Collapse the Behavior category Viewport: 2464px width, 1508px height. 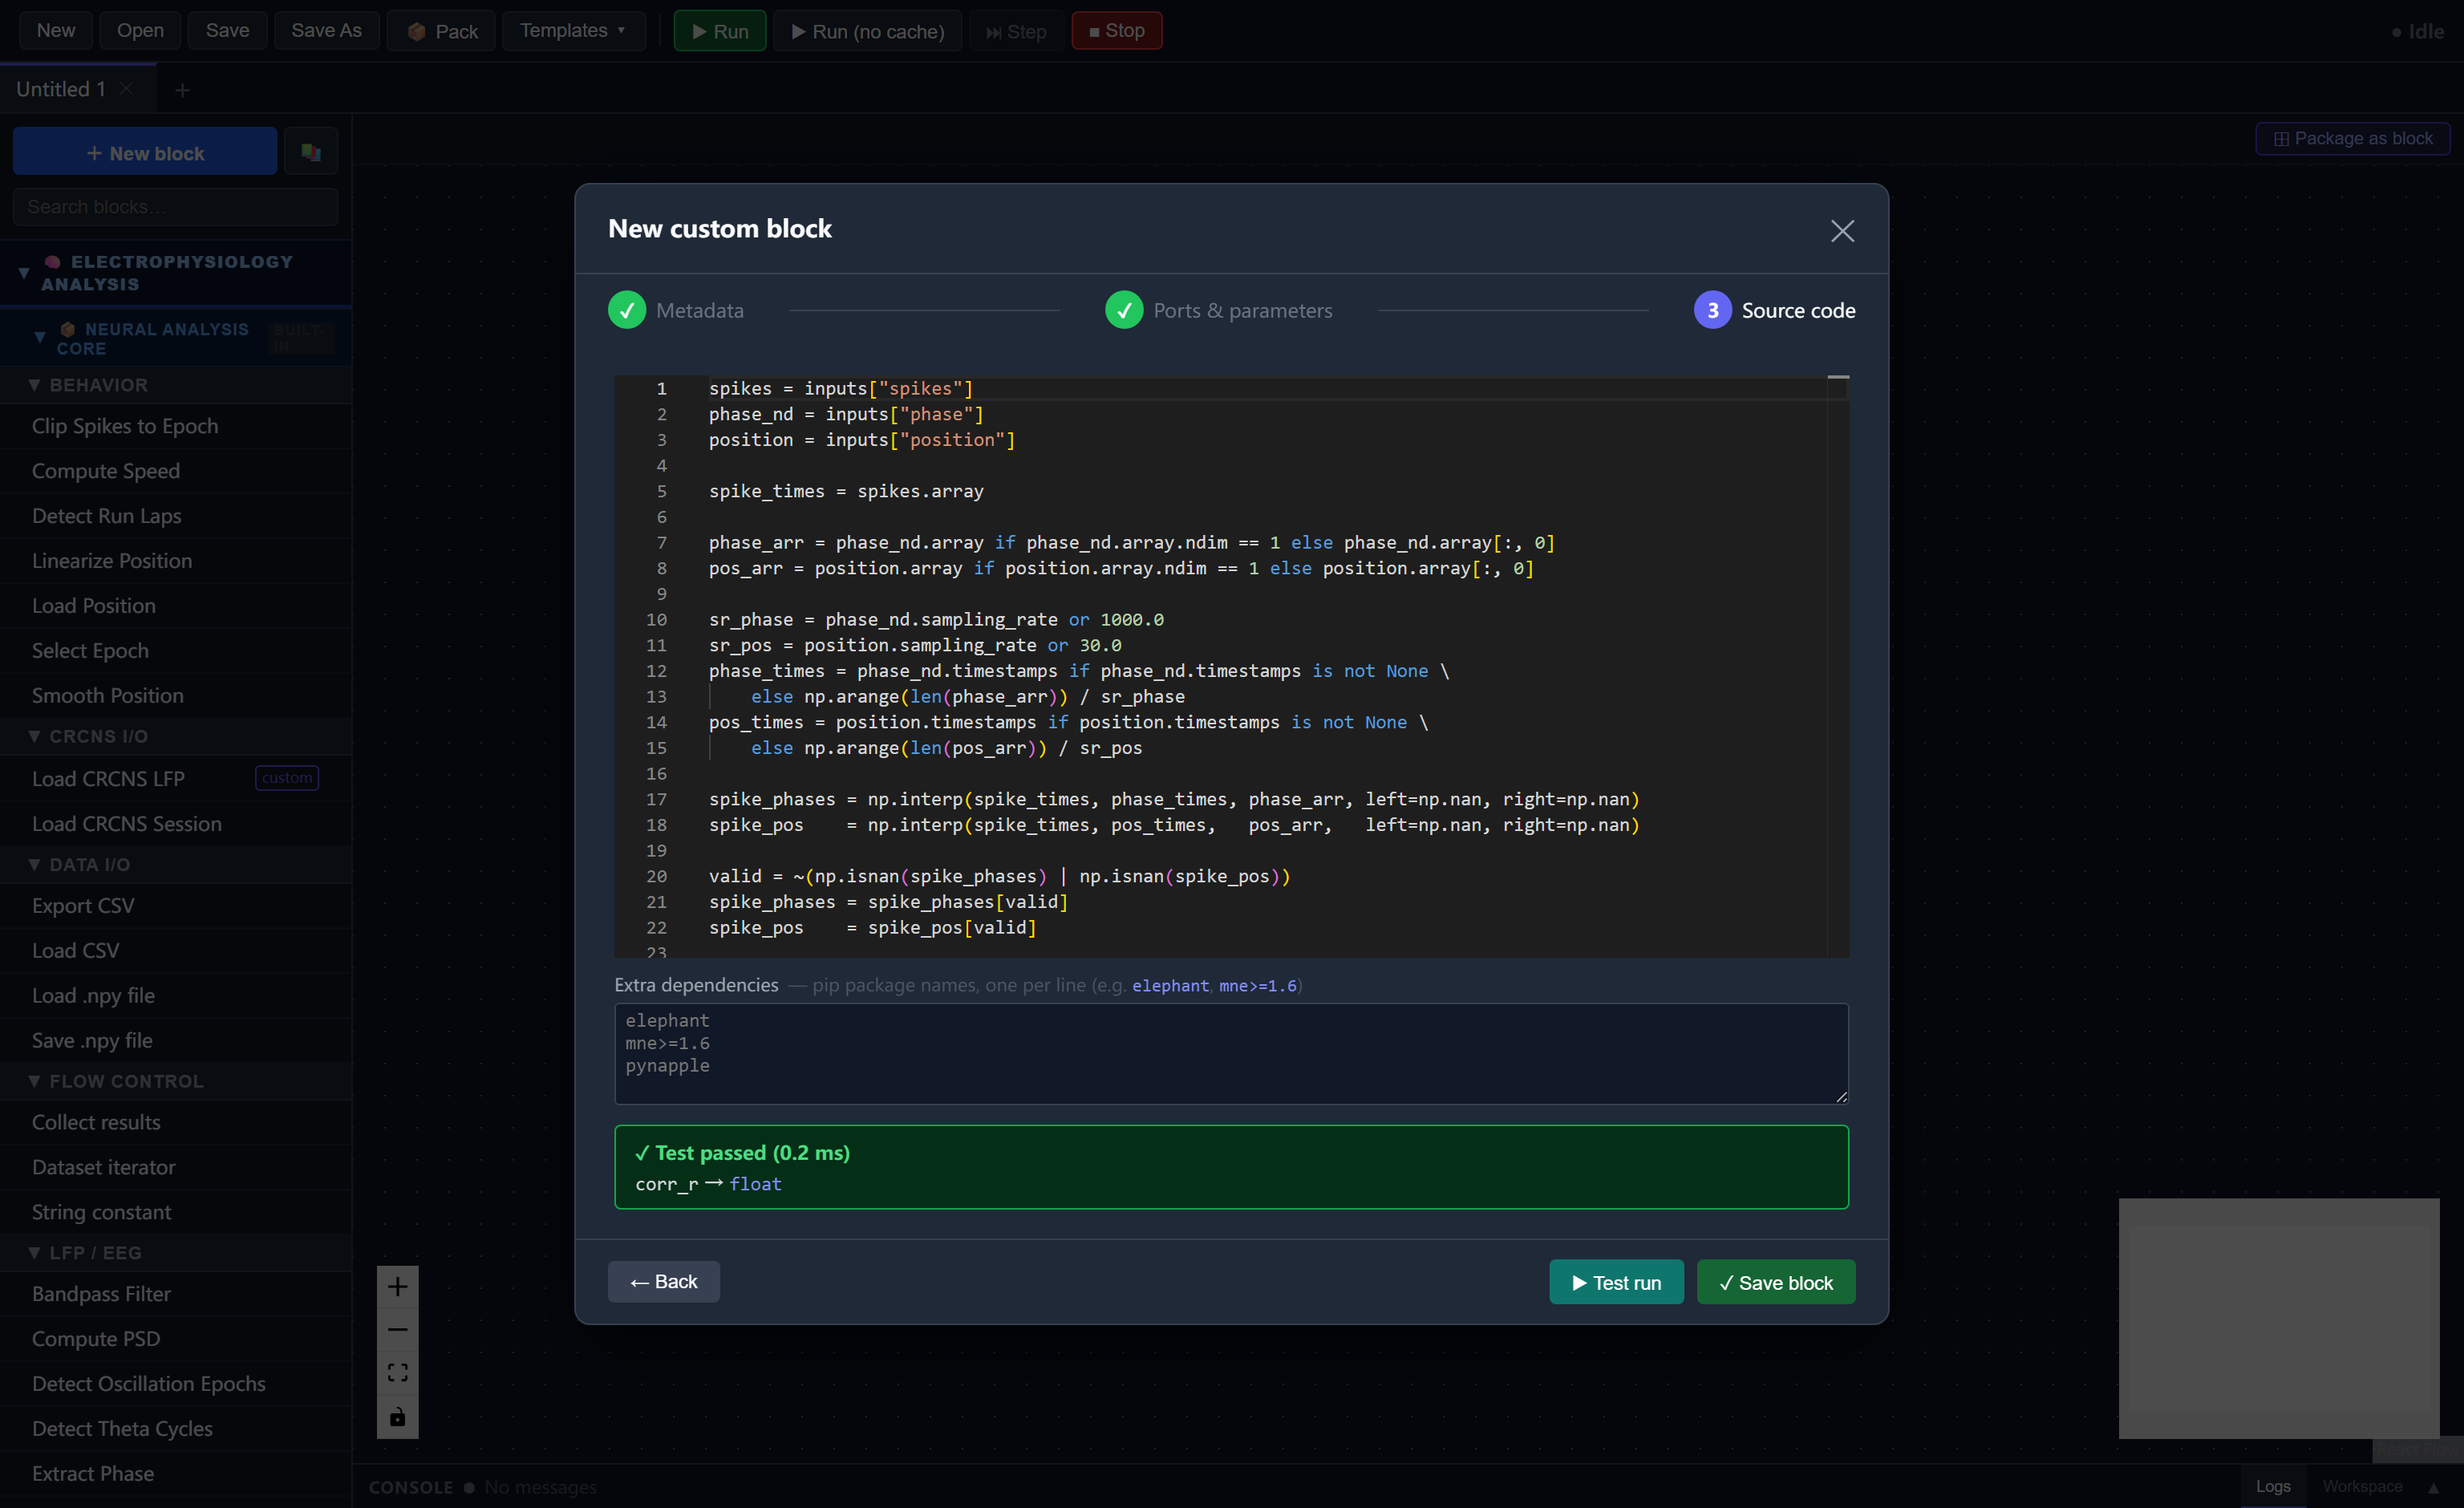pos(34,385)
